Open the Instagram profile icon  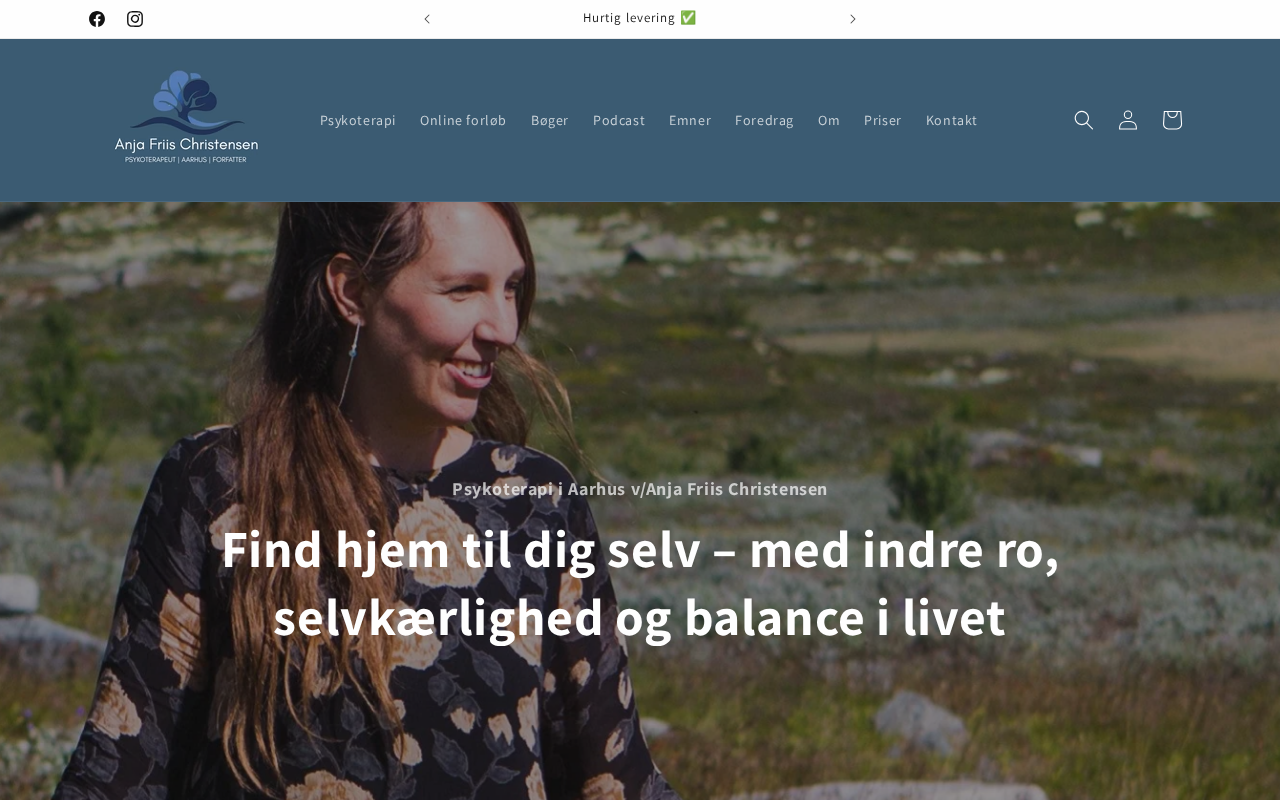point(135,19)
